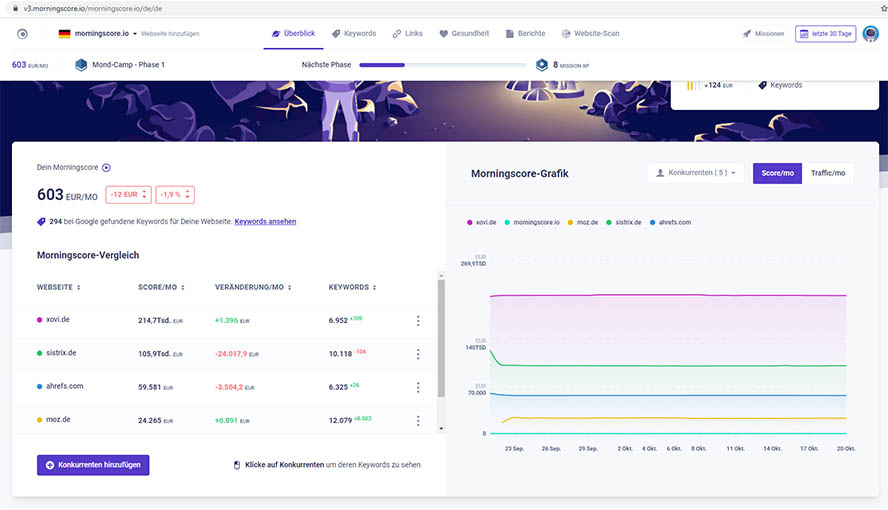Open the three-dot menu for ahrefs.com

click(x=418, y=388)
